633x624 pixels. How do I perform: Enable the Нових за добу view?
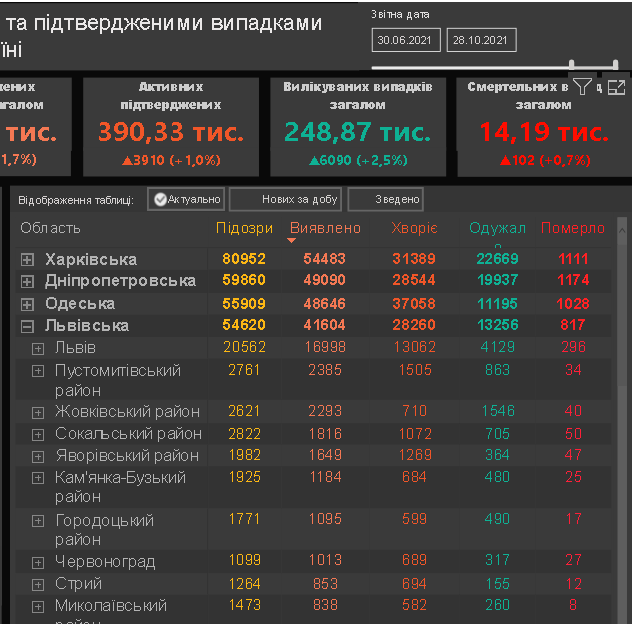(x=285, y=200)
